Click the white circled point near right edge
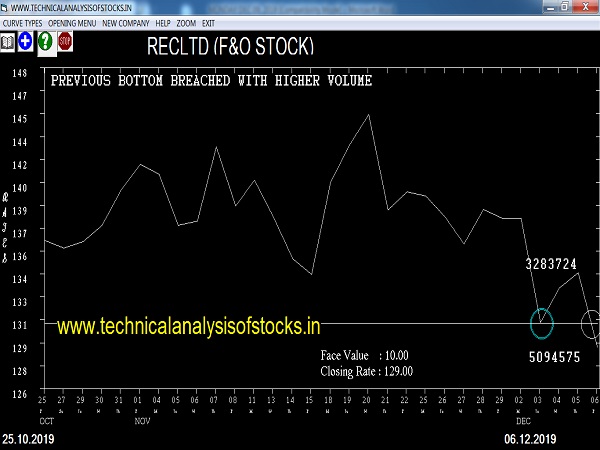 pos(590,323)
